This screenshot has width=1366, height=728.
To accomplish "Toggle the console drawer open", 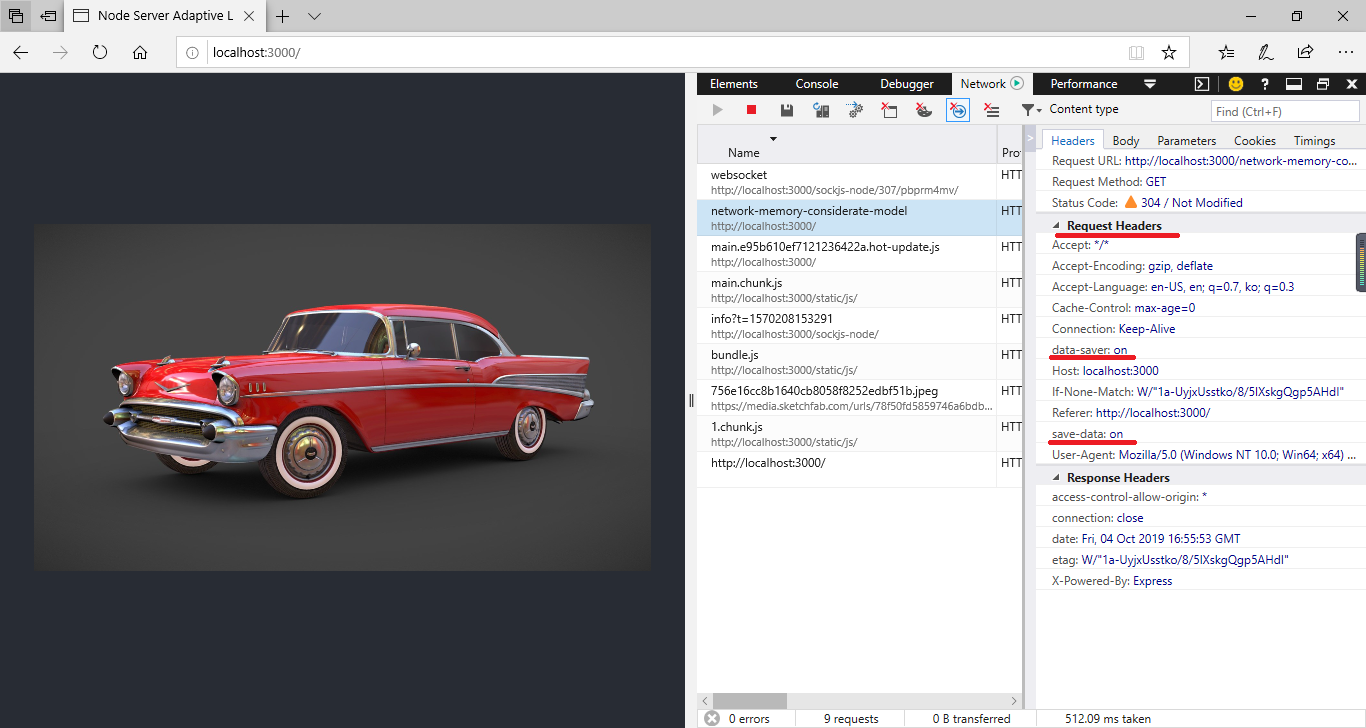I will [1200, 83].
